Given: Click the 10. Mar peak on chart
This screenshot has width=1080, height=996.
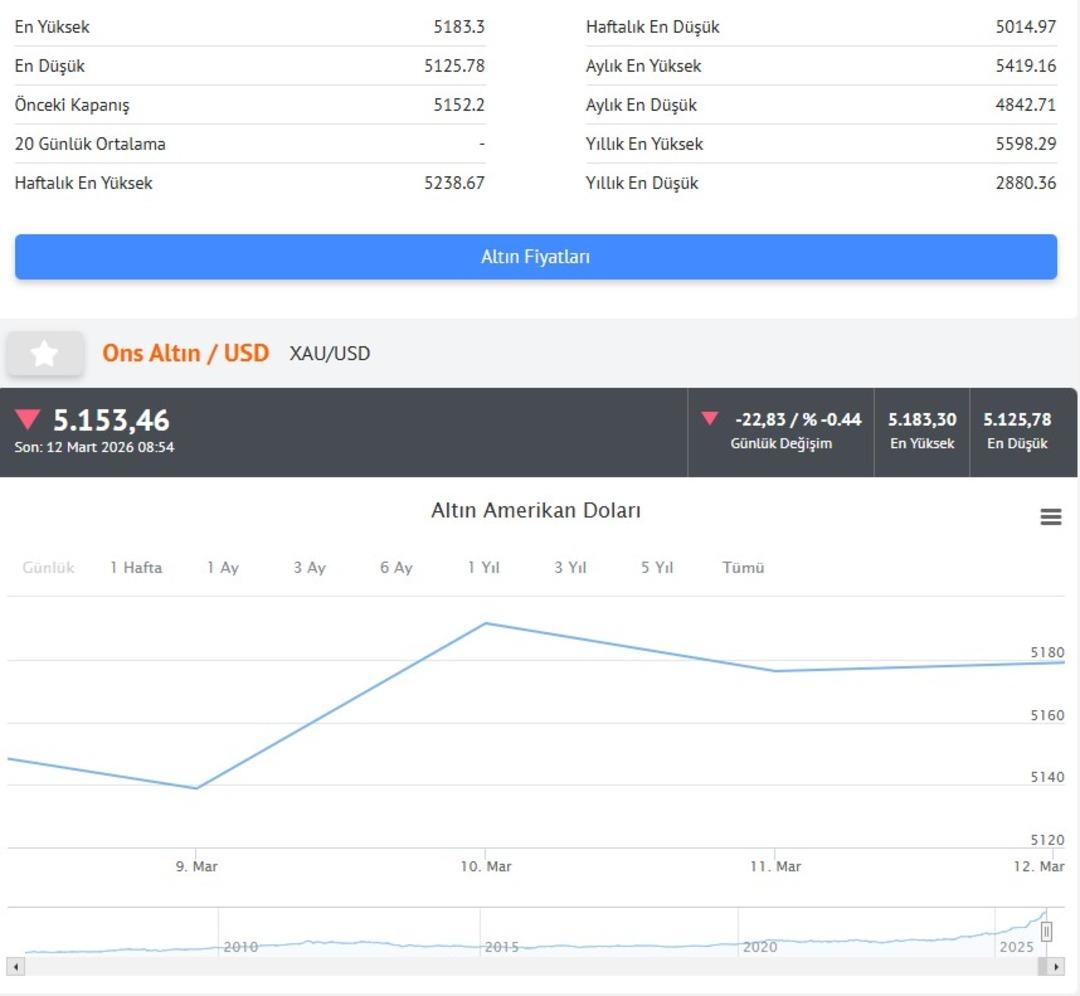Looking at the screenshot, I should pos(486,624).
